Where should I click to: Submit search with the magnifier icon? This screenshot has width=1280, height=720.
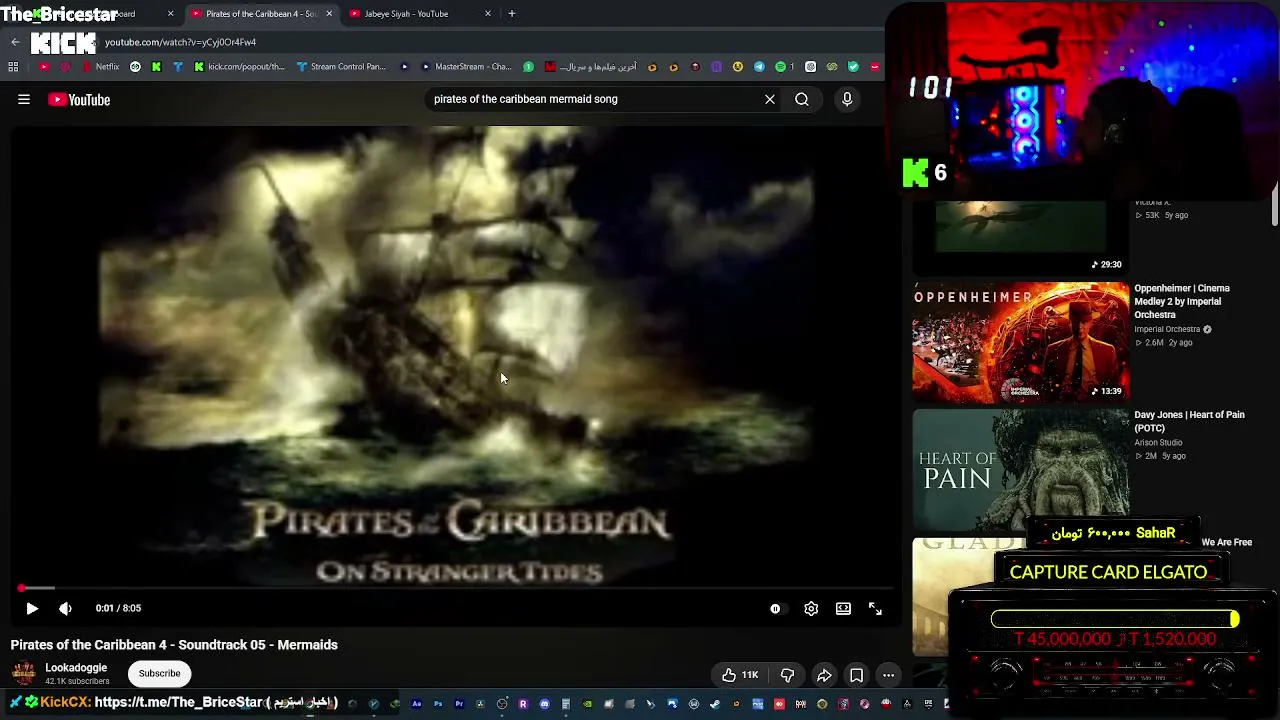click(802, 99)
